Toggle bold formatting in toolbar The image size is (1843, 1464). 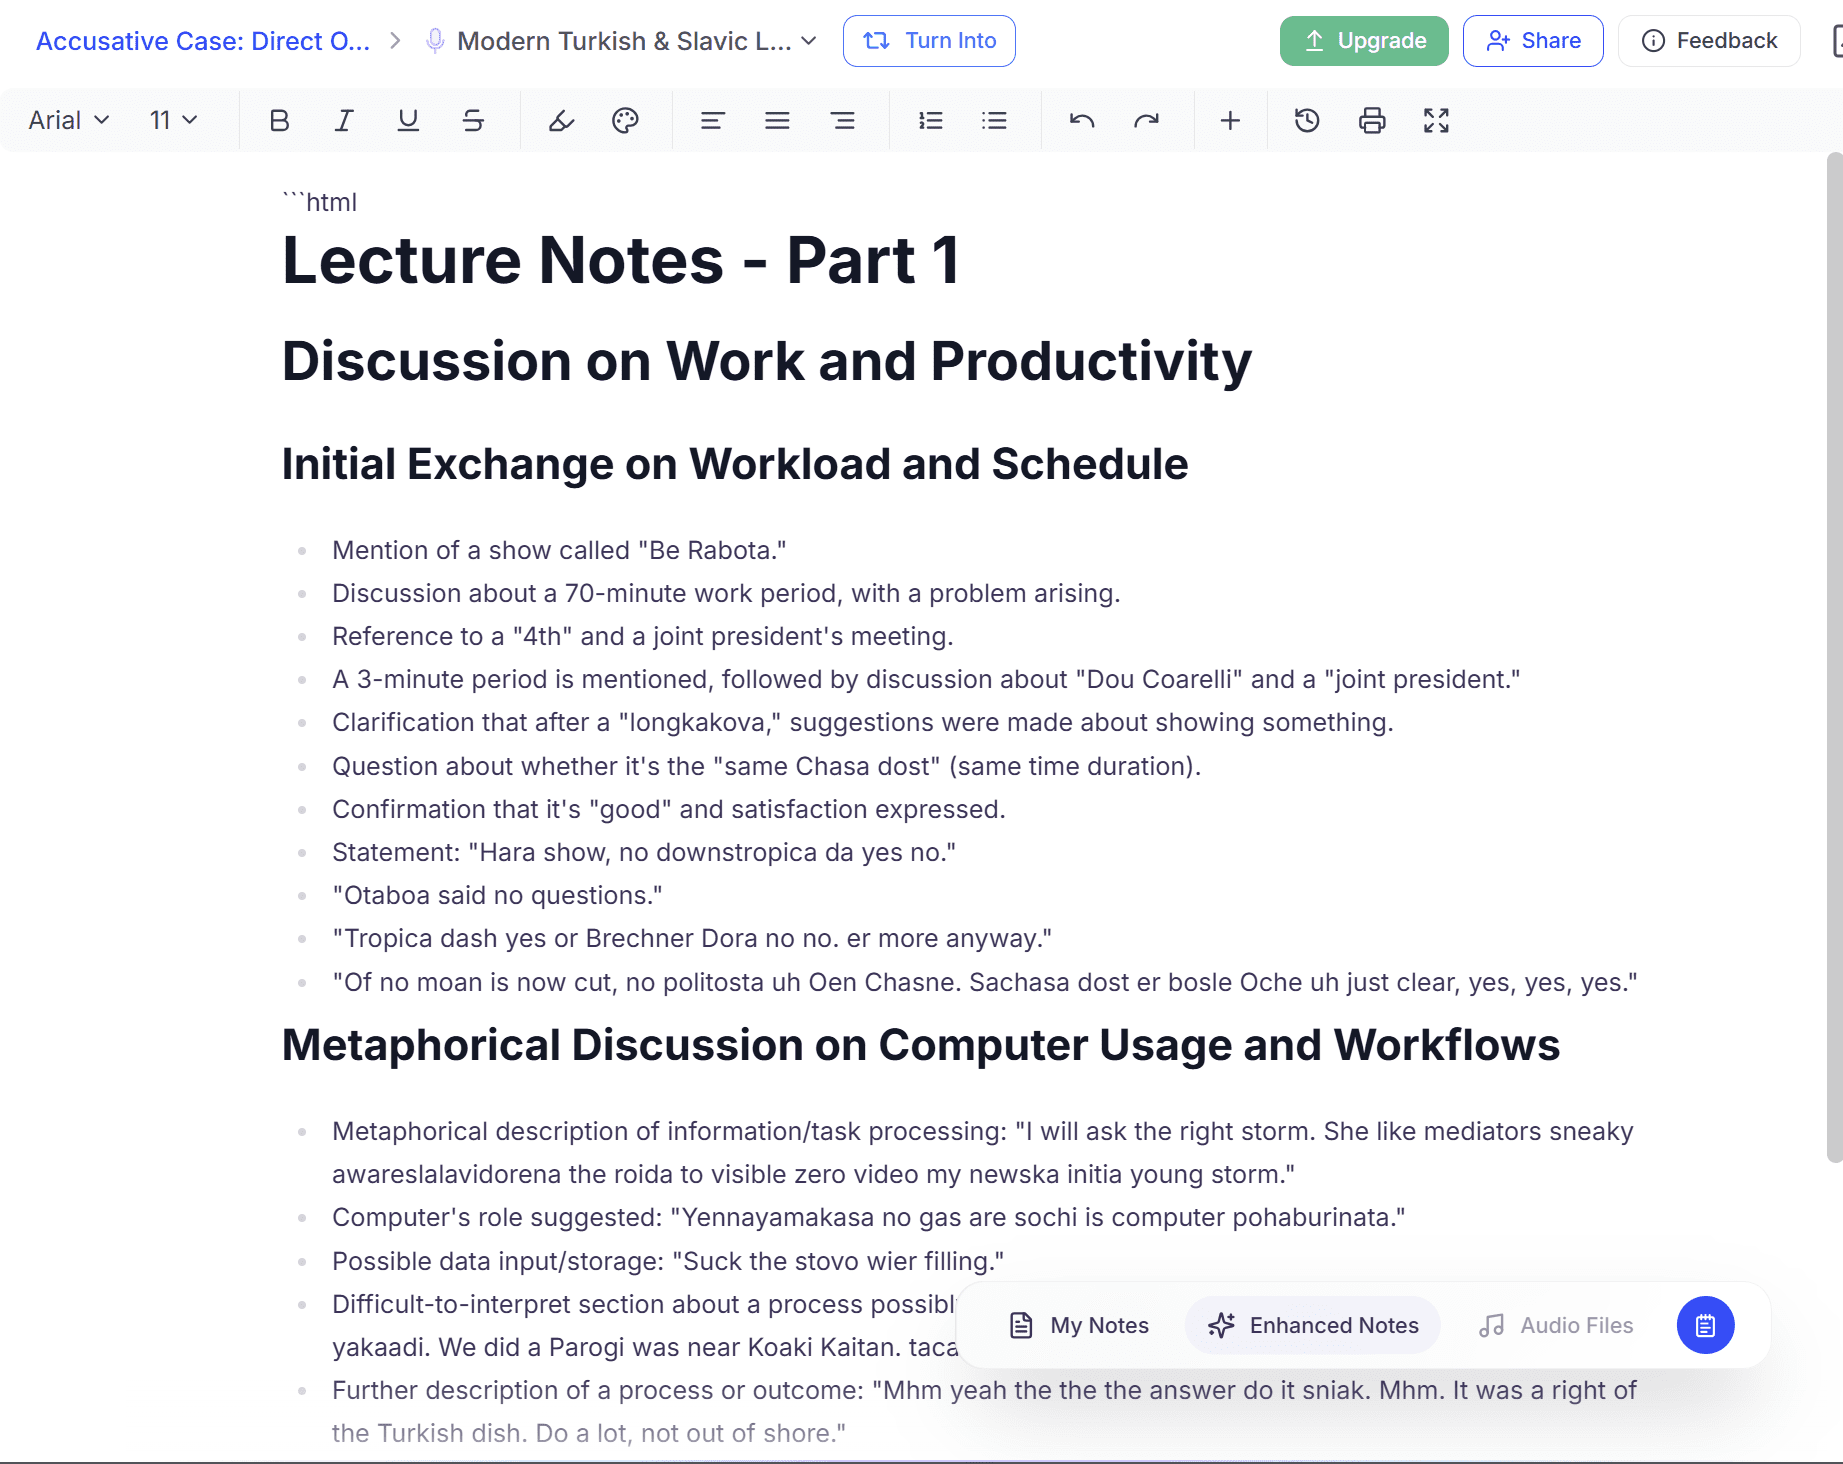pos(279,121)
